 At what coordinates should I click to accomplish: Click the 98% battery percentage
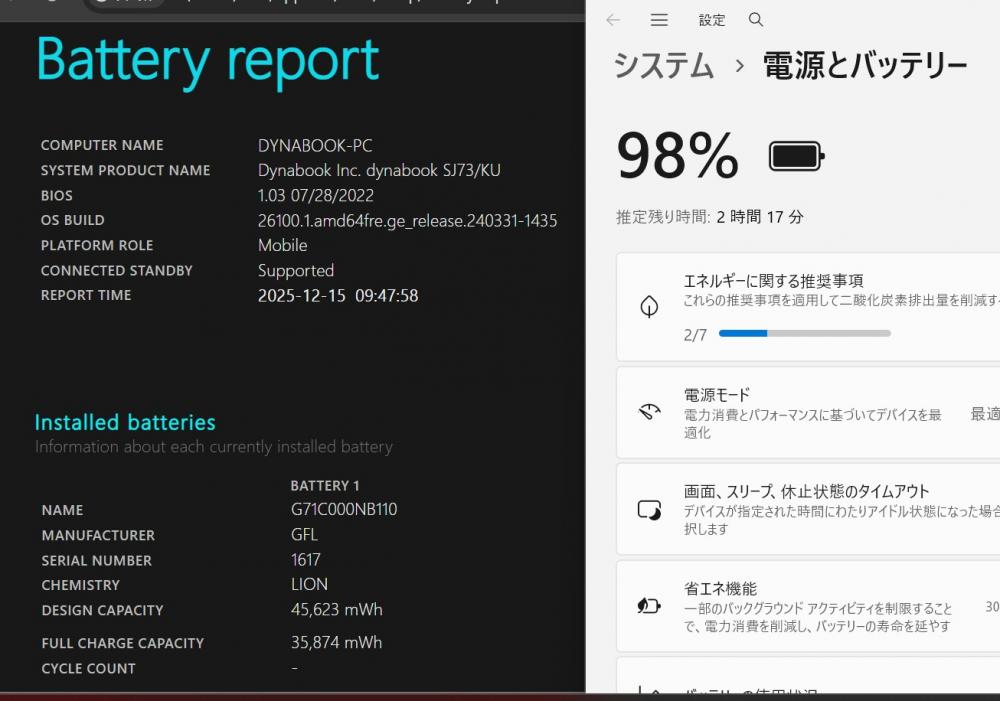click(677, 156)
